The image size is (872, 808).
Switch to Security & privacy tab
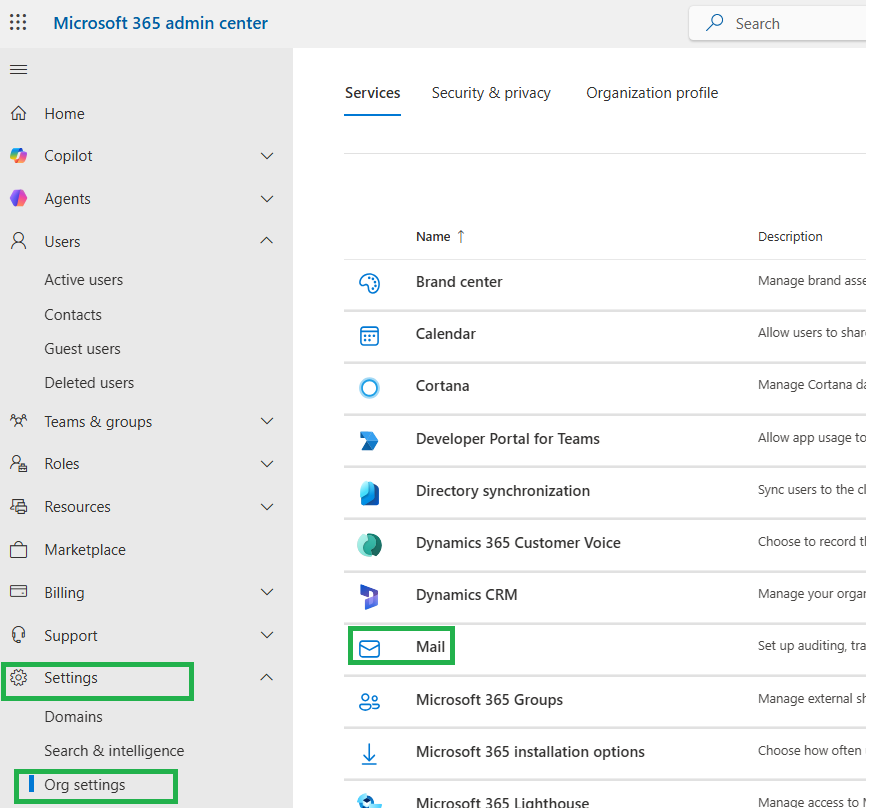[491, 93]
